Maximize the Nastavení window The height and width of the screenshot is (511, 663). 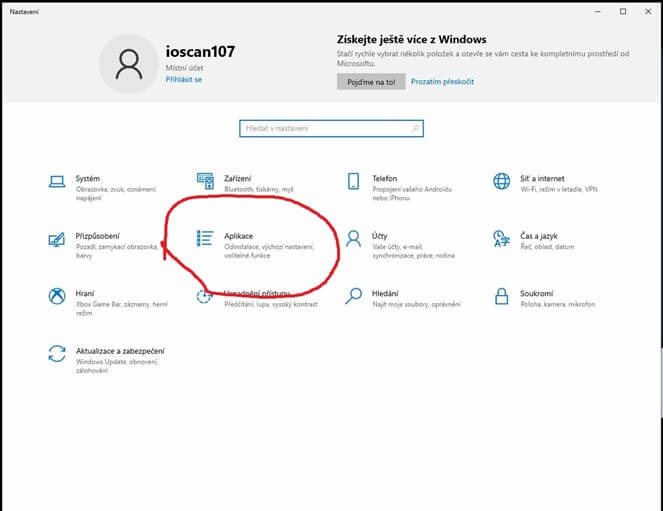coord(623,11)
